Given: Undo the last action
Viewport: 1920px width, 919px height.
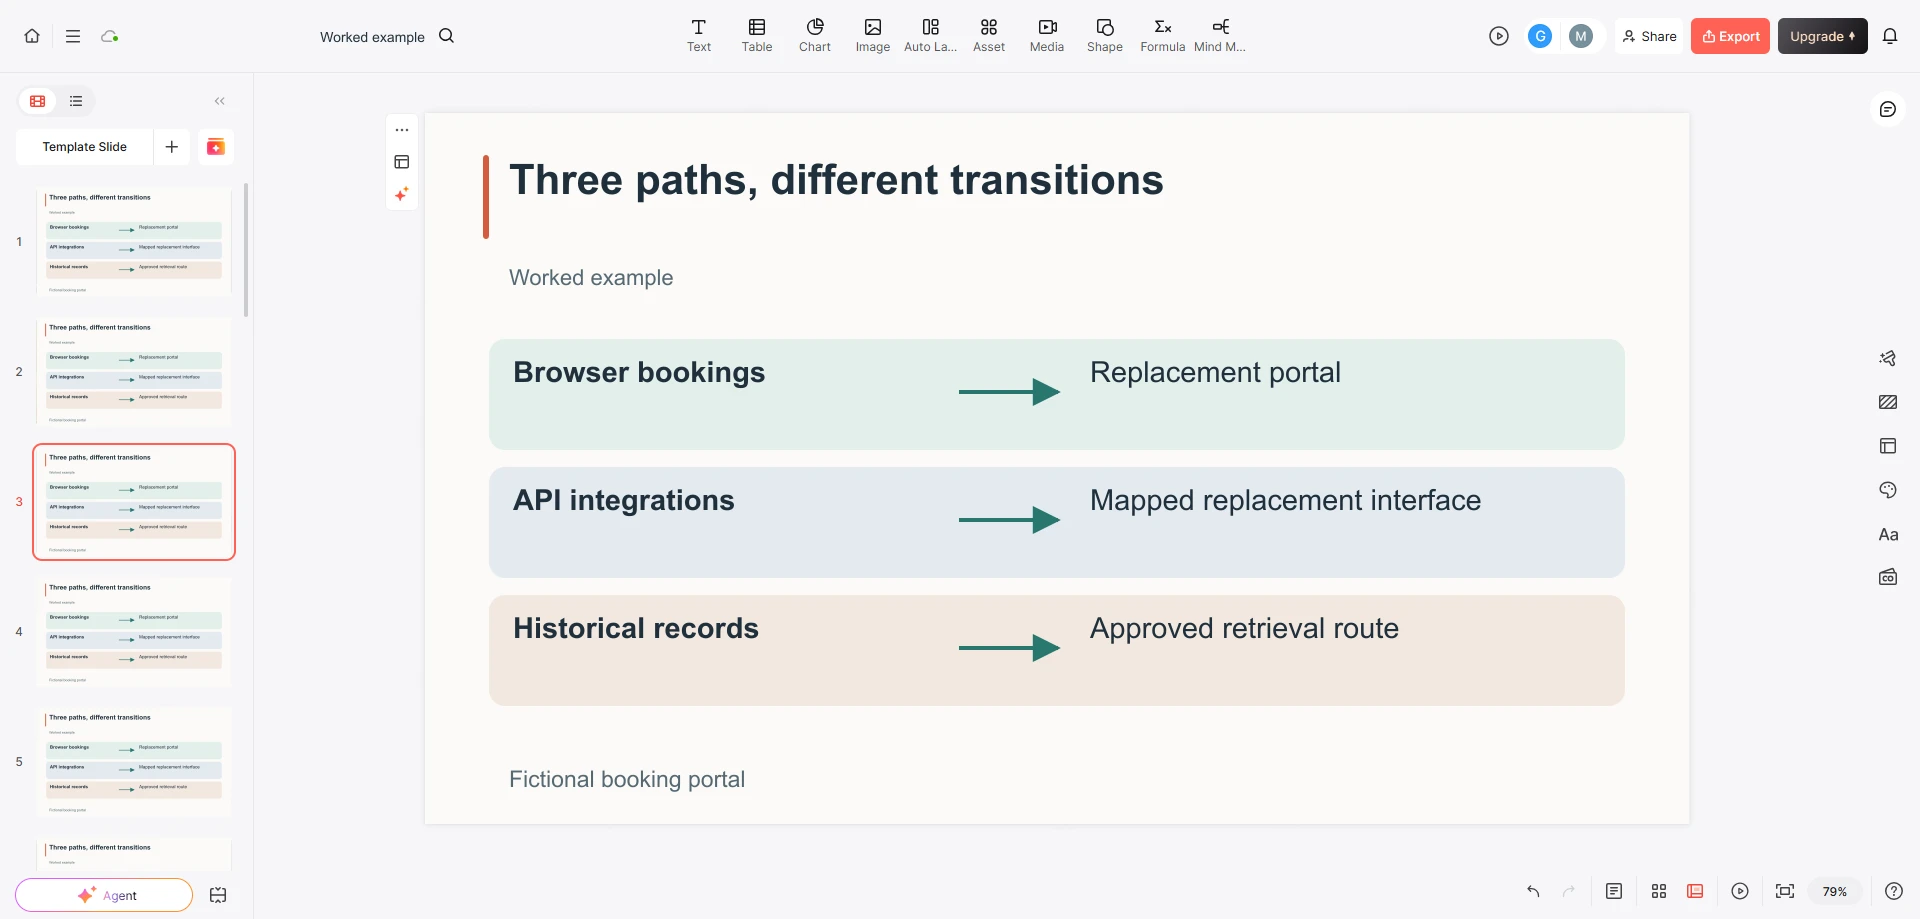Looking at the screenshot, I should pos(1533,891).
